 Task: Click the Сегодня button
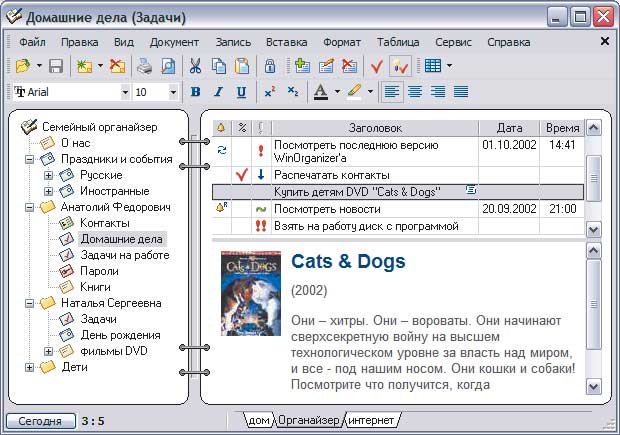[40, 421]
